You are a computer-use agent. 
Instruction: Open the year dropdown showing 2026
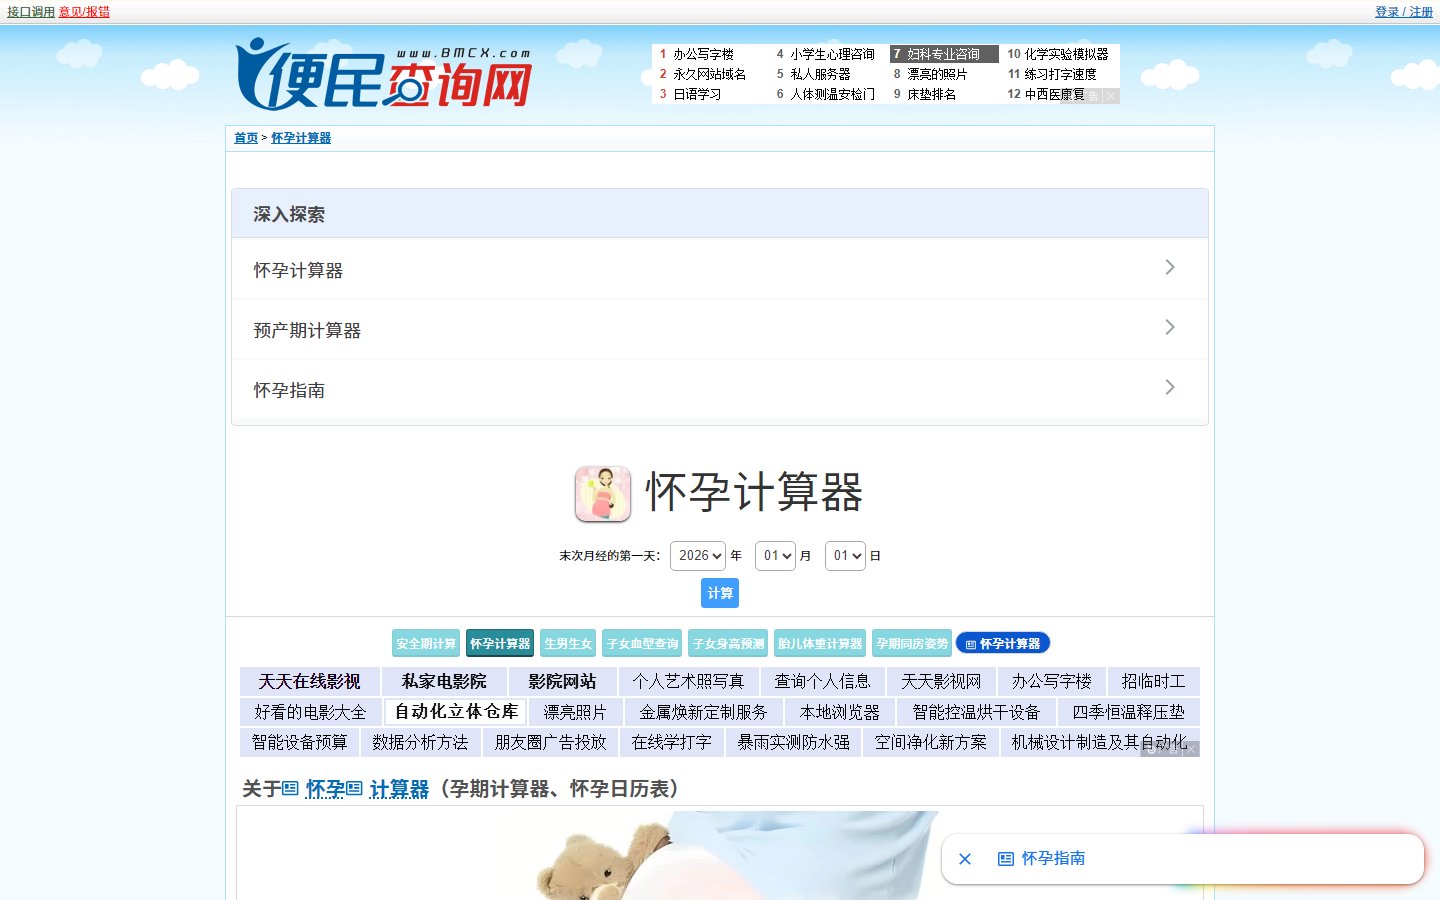tap(698, 556)
